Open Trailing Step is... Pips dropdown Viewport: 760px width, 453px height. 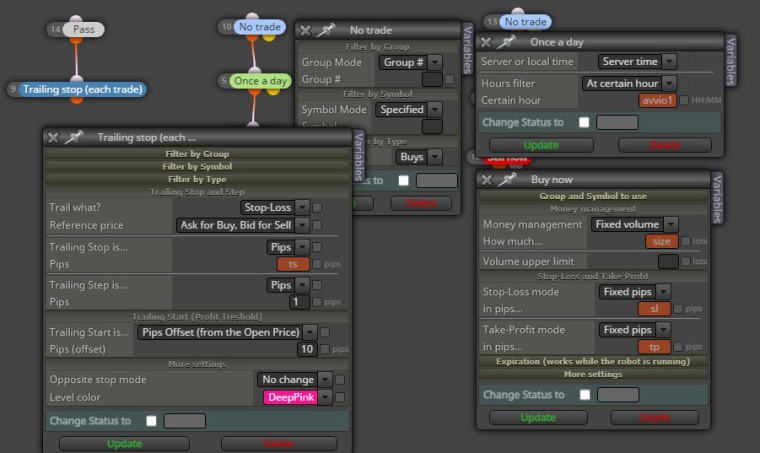coord(287,285)
